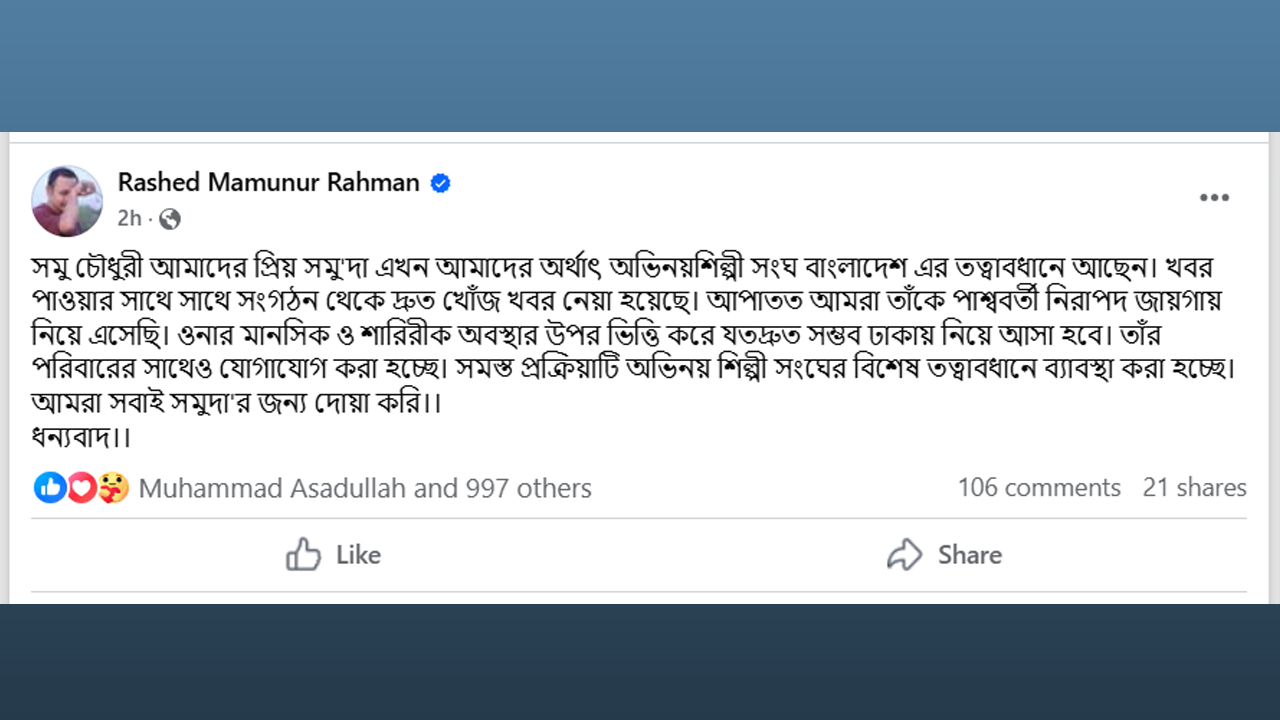Click the blue thumbs-up reaction emoji

49,488
